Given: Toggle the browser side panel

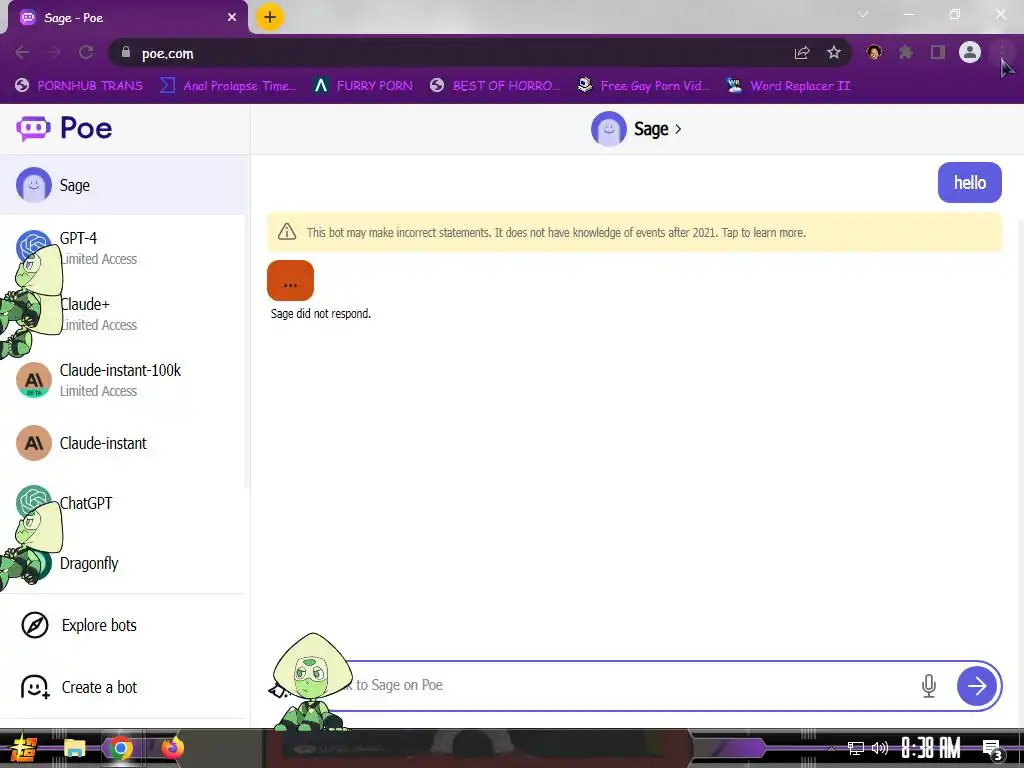Looking at the screenshot, I should pos(938,52).
